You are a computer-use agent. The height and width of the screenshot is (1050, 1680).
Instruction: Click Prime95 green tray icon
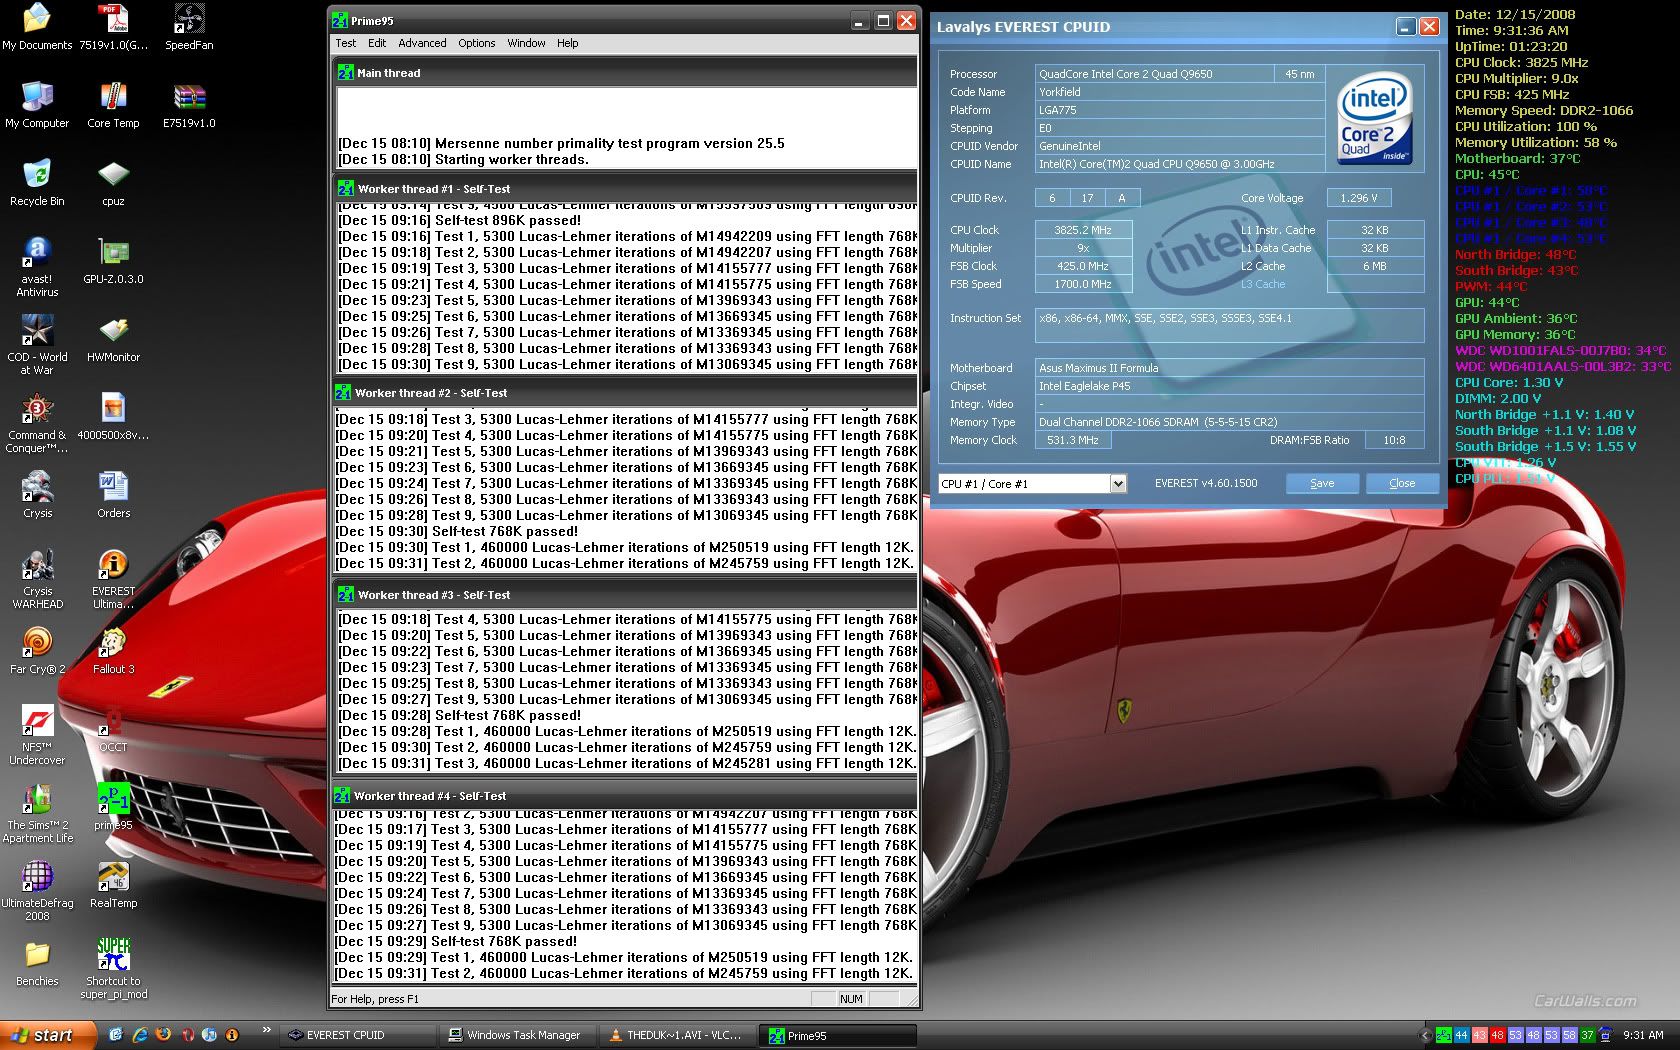1443,1035
